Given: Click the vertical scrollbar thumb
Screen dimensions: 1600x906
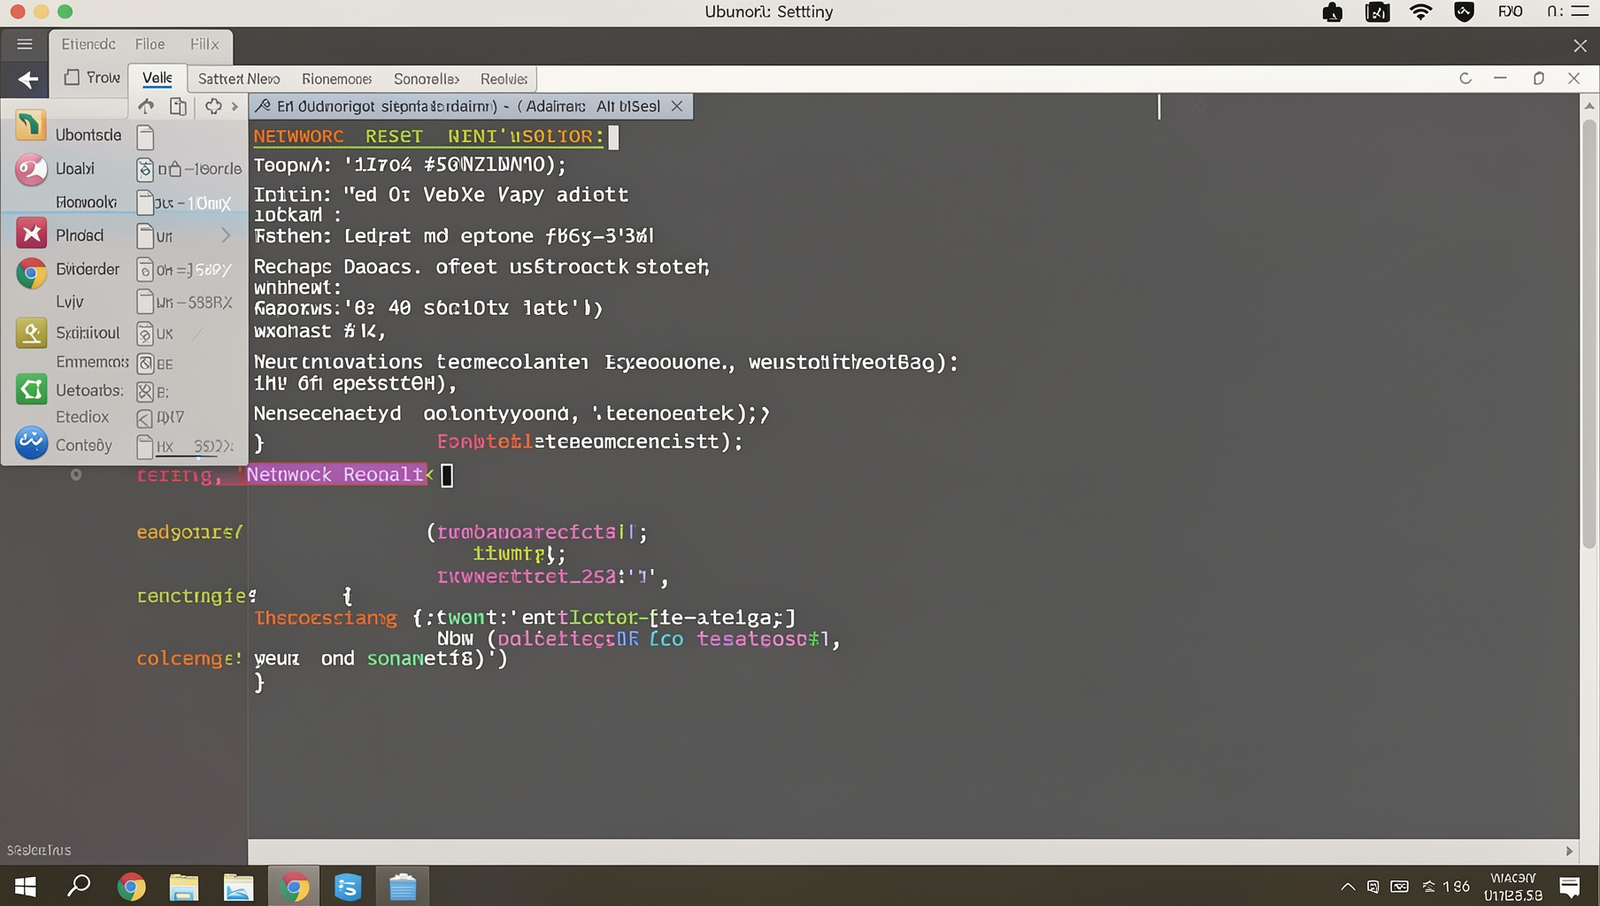Looking at the screenshot, I should (x=1589, y=334).
